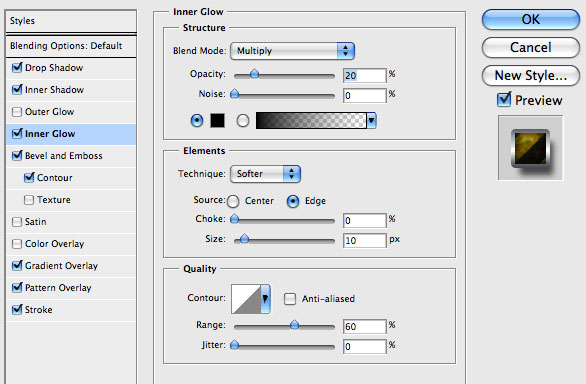Toggle the Stroke checkbox
Image resolution: width=586 pixels, height=384 pixels.
[17, 310]
